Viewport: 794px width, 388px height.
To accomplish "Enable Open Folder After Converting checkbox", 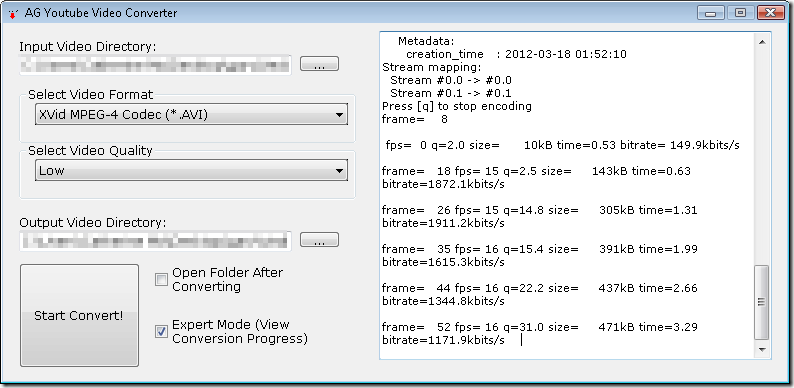I will (x=161, y=279).
